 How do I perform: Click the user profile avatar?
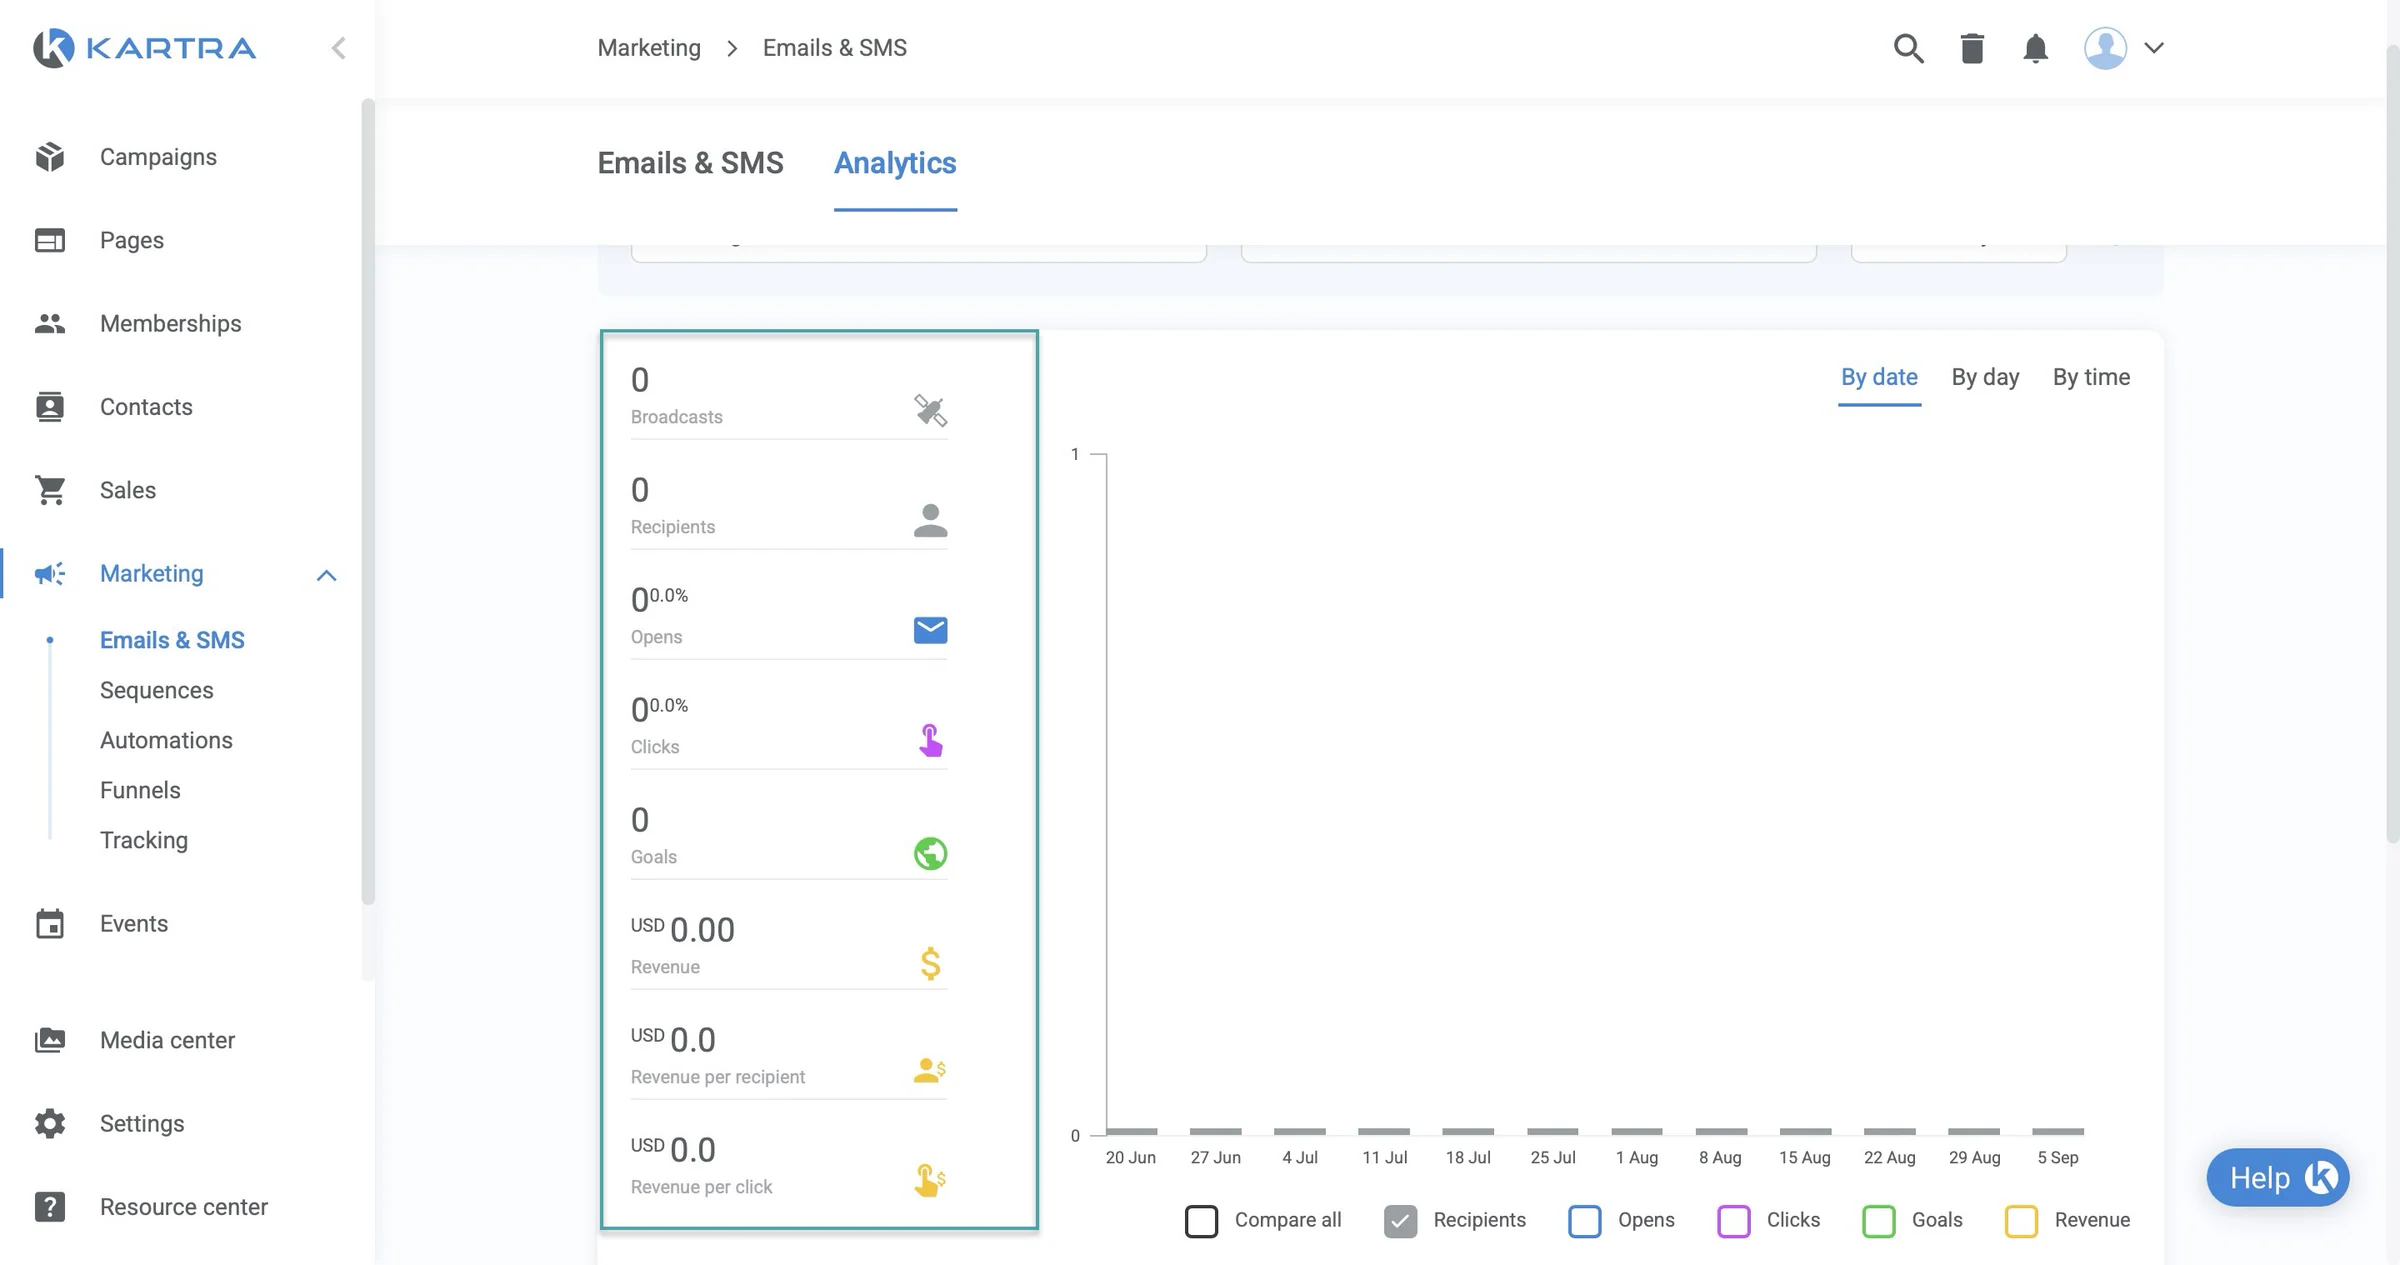tap(2105, 48)
